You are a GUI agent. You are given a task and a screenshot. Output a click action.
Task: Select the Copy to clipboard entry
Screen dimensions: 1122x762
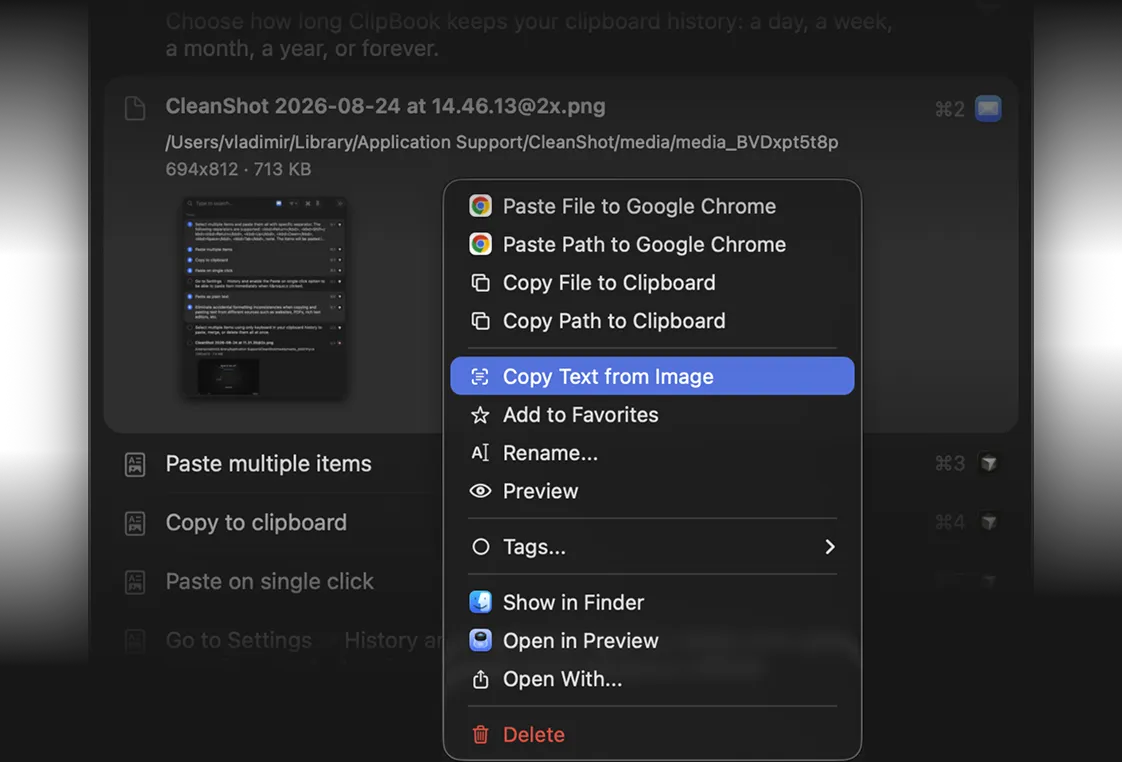point(256,522)
